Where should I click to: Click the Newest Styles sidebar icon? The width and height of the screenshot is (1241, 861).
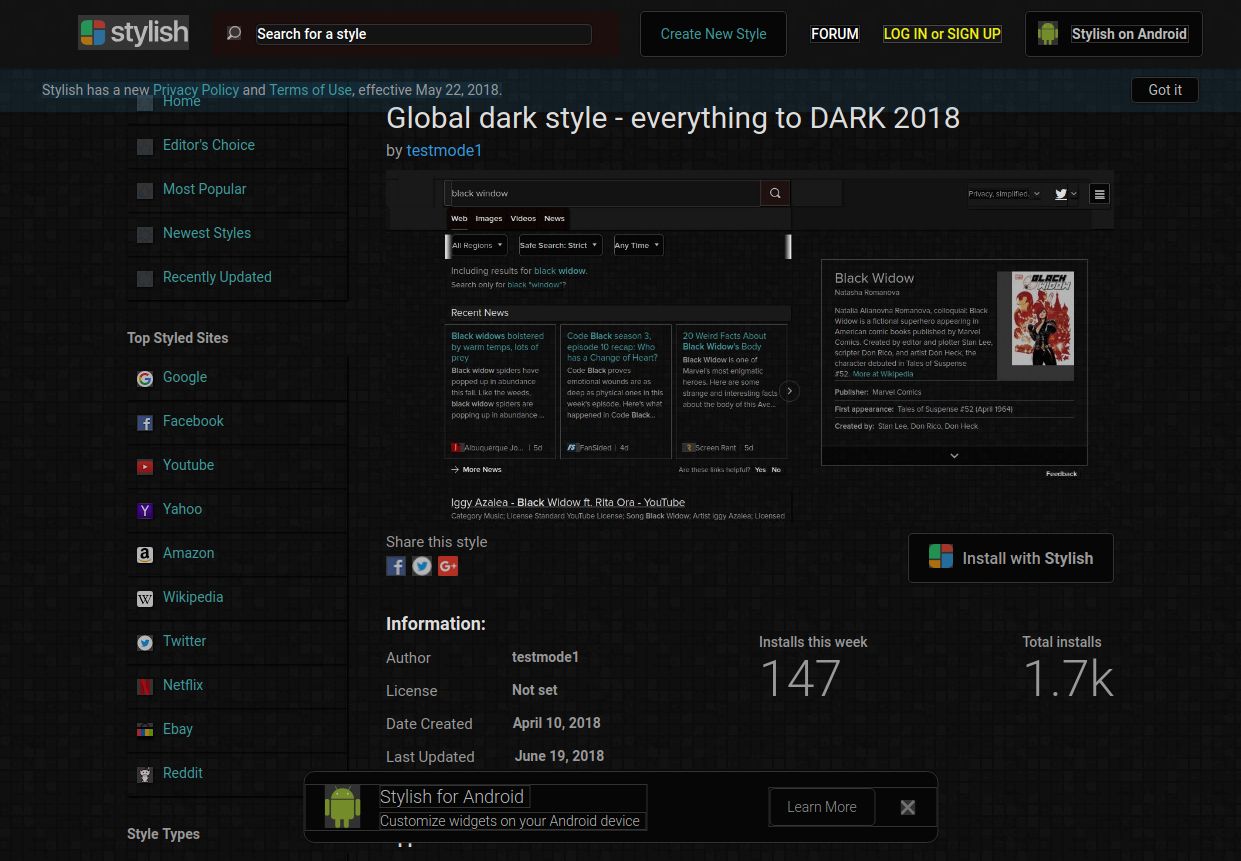[x=145, y=234]
